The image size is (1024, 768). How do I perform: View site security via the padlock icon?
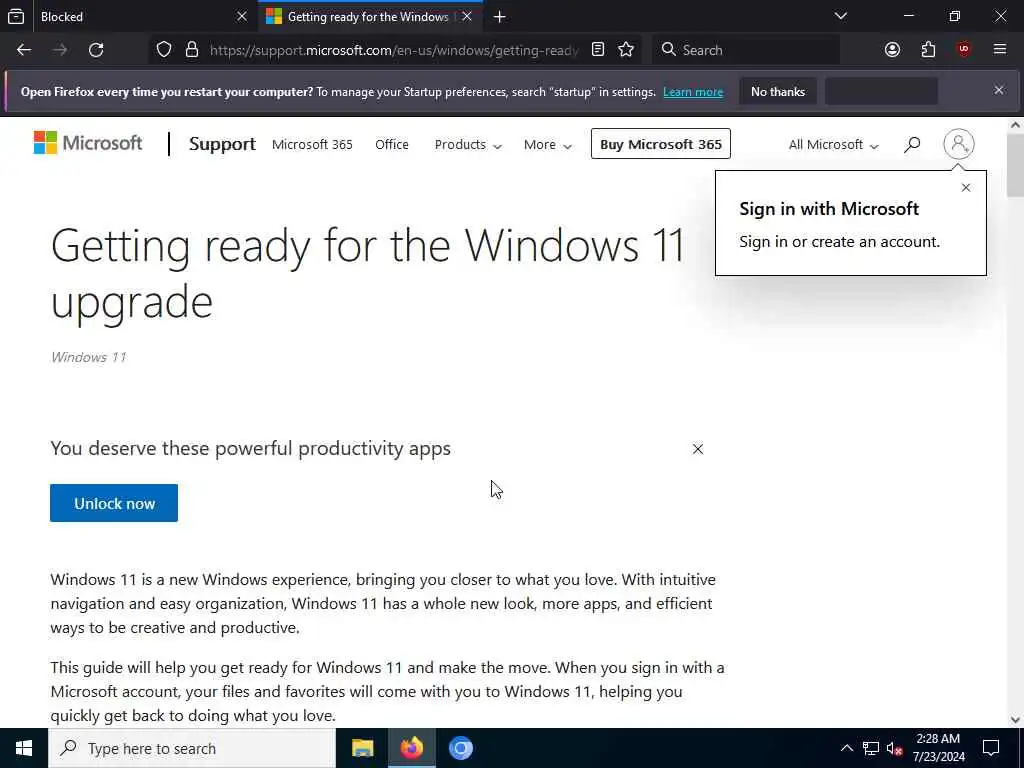click(192, 50)
